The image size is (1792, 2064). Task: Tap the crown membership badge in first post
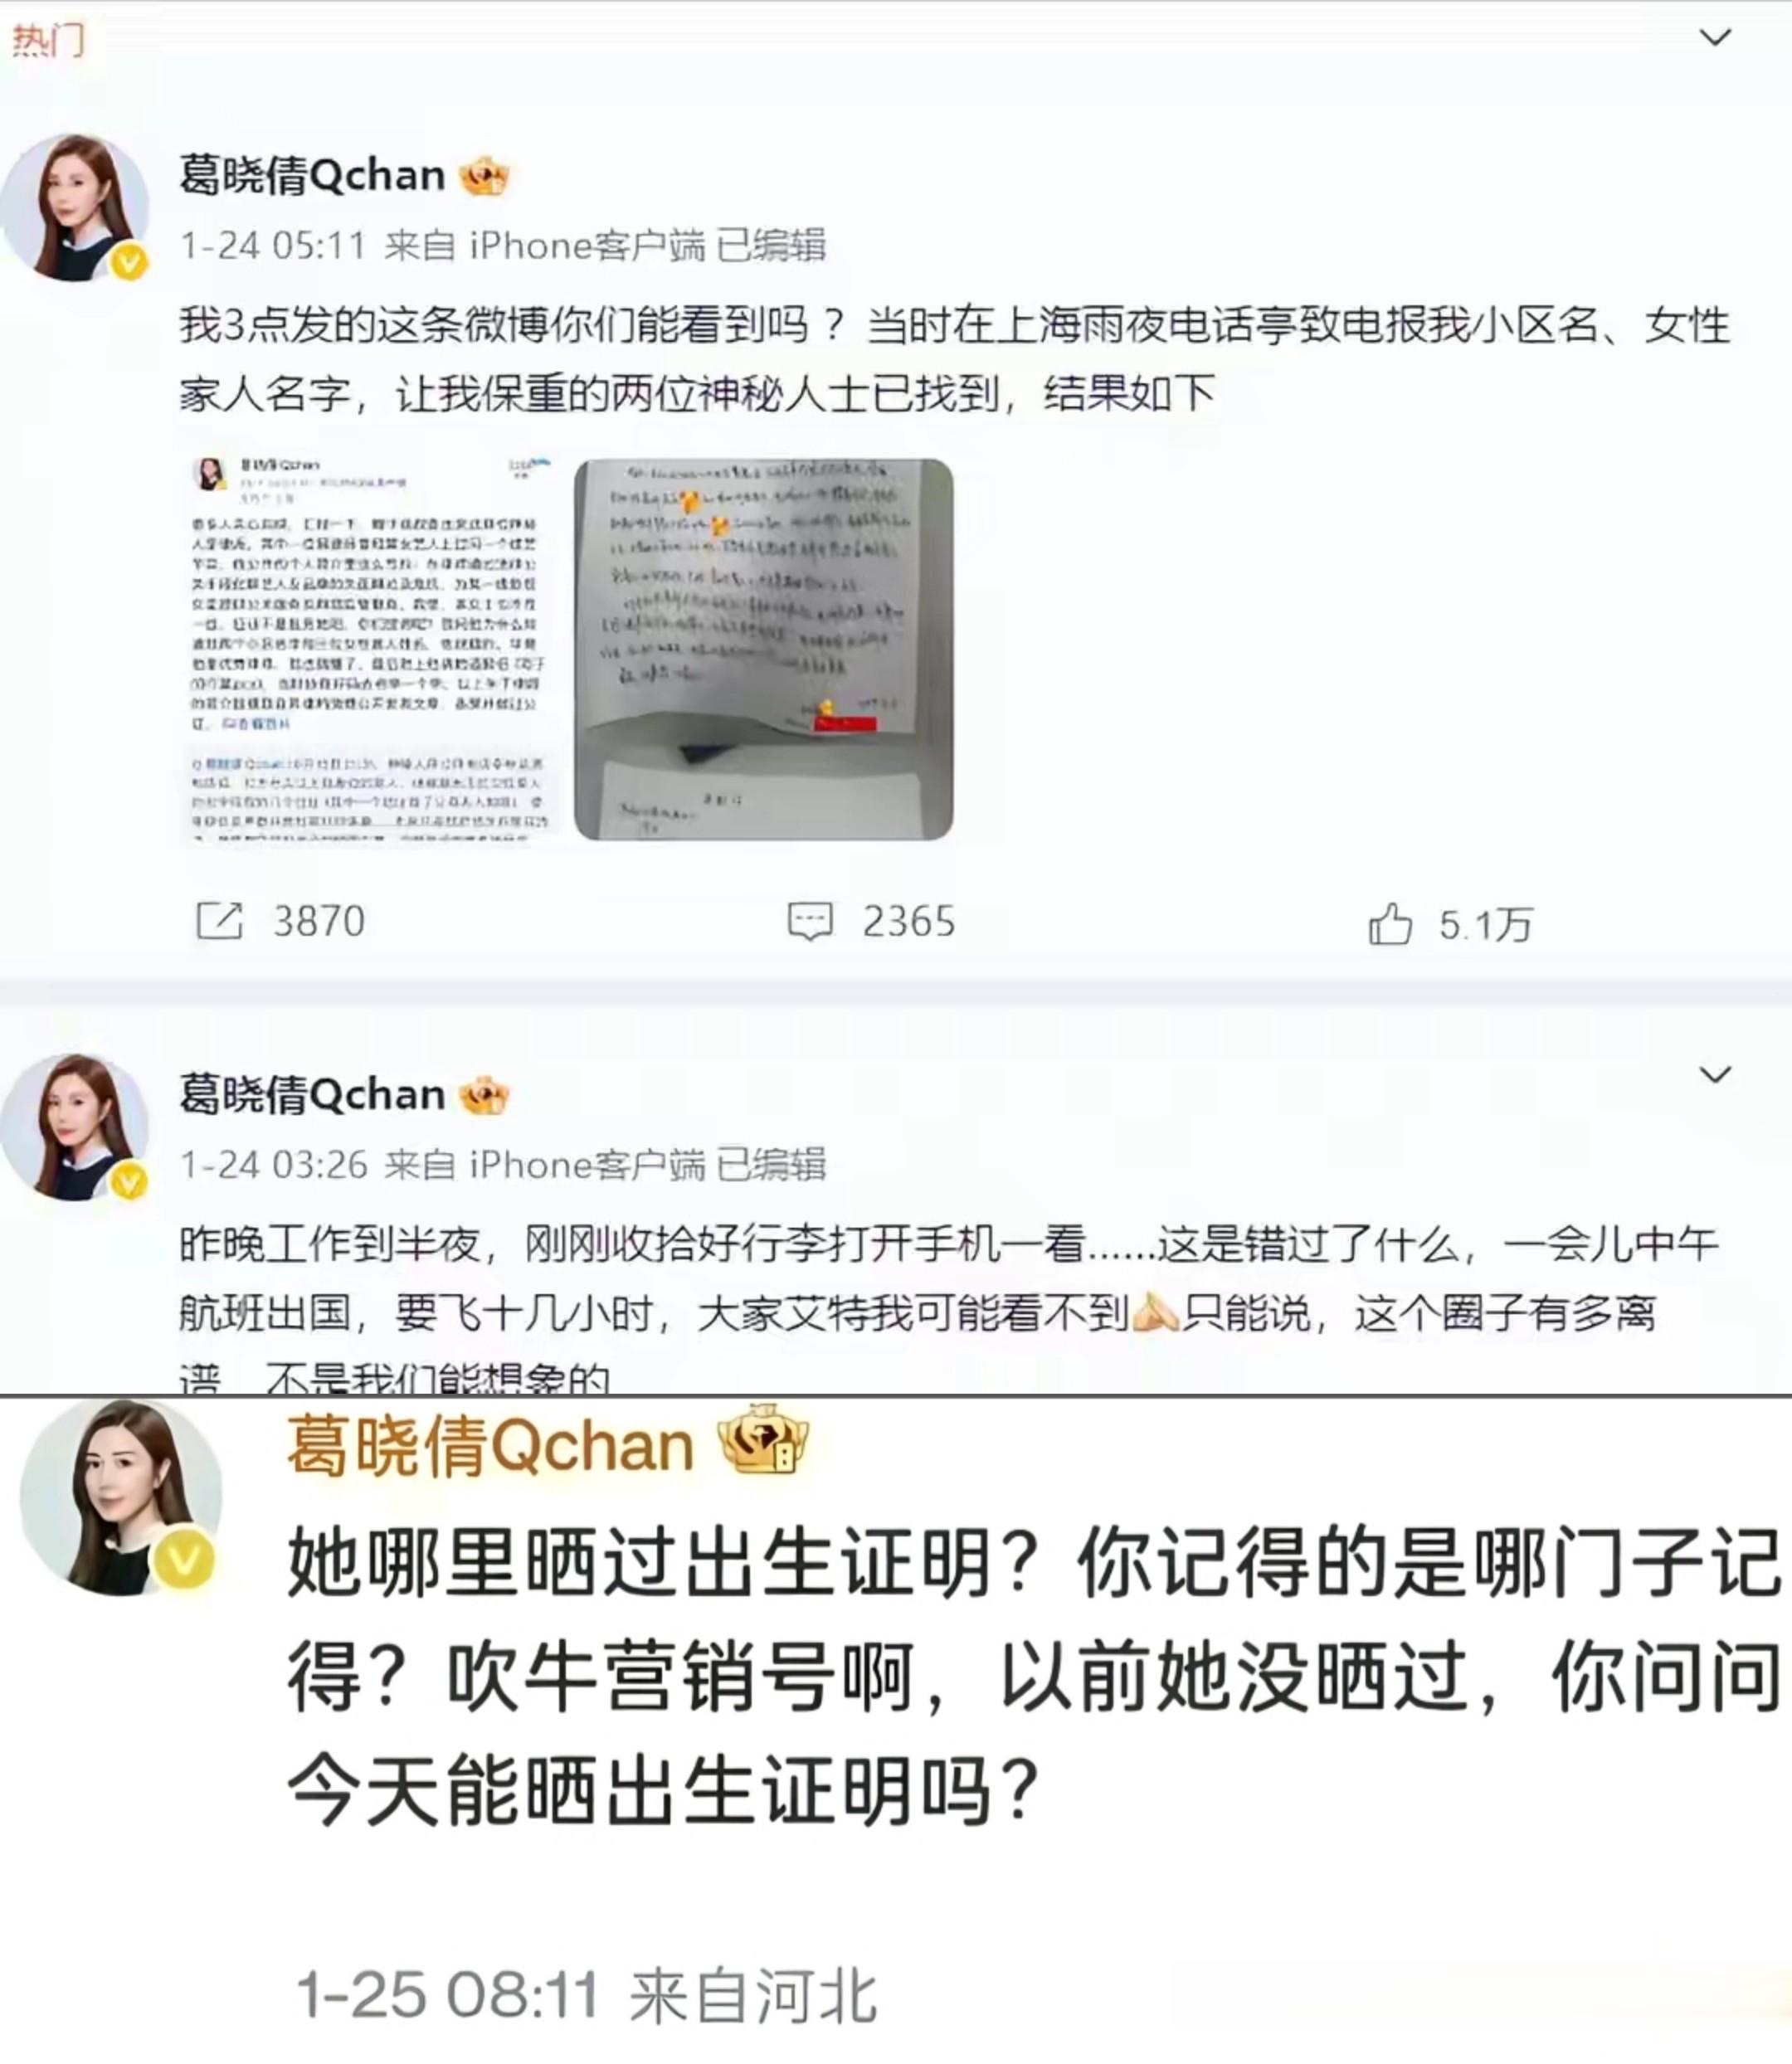(x=484, y=177)
